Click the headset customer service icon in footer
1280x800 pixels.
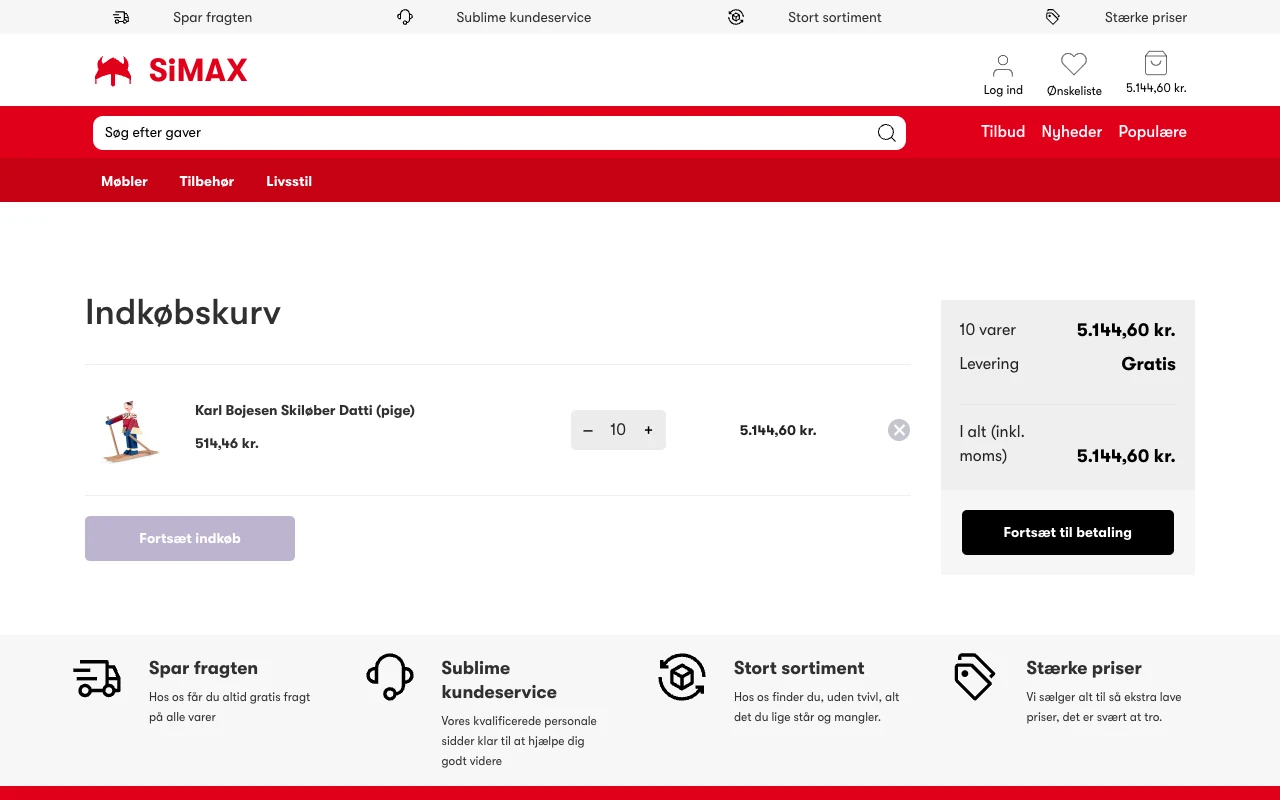[390, 677]
